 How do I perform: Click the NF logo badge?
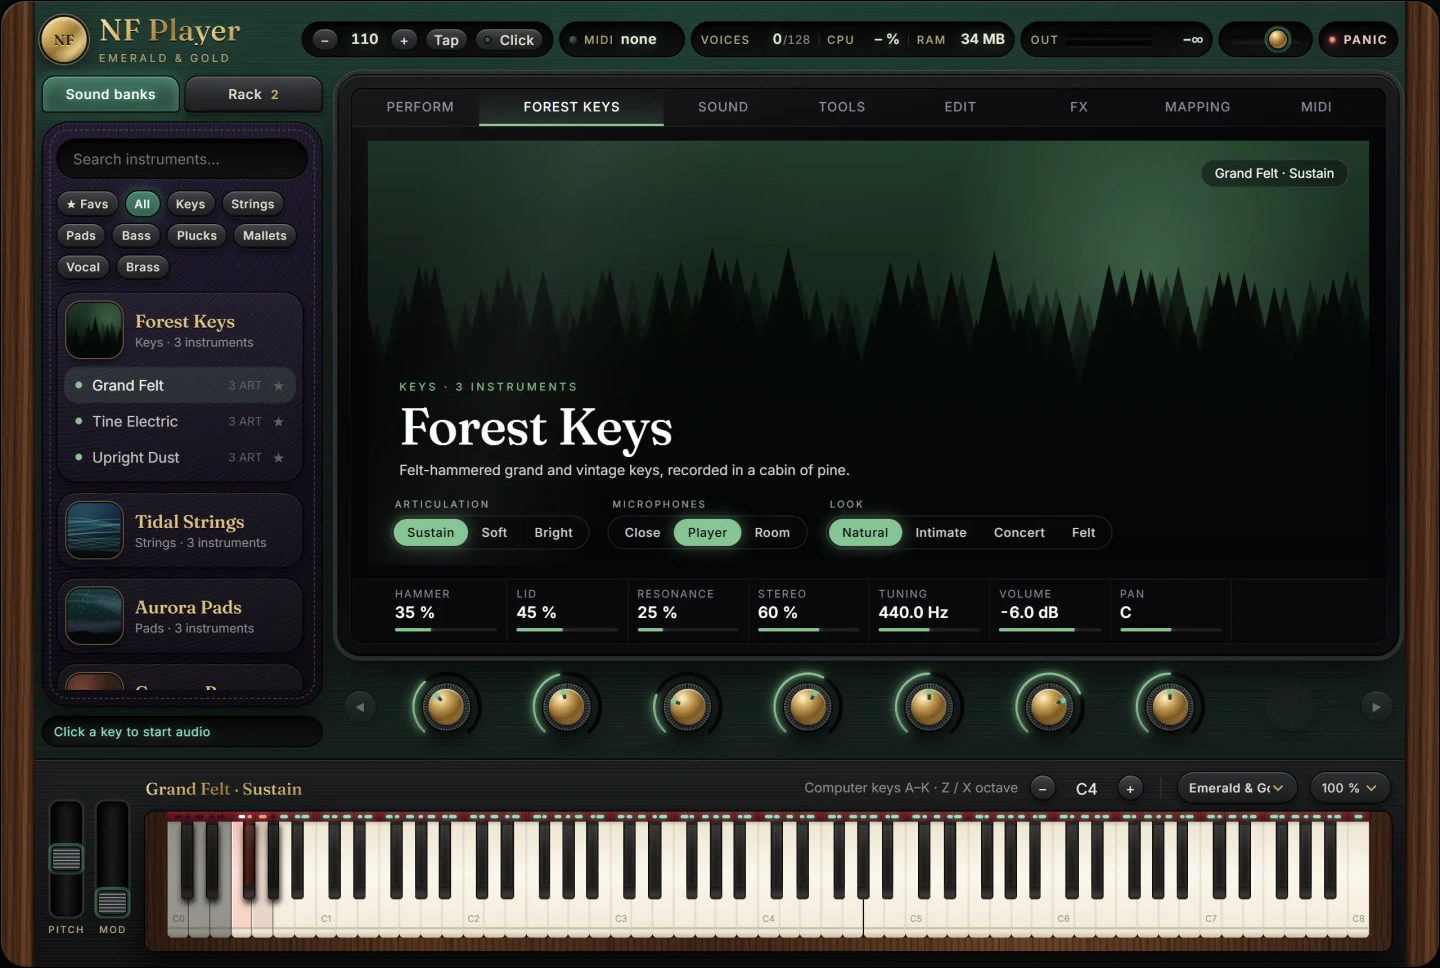click(64, 40)
